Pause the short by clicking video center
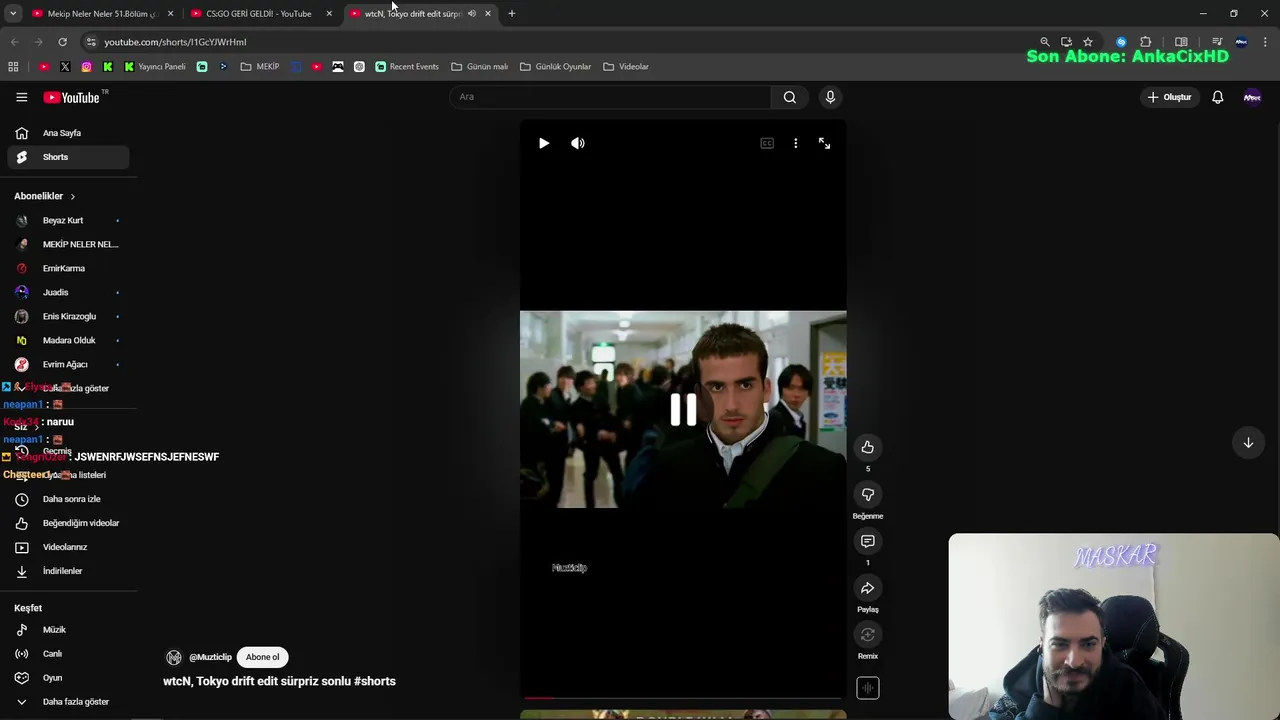 683,409
